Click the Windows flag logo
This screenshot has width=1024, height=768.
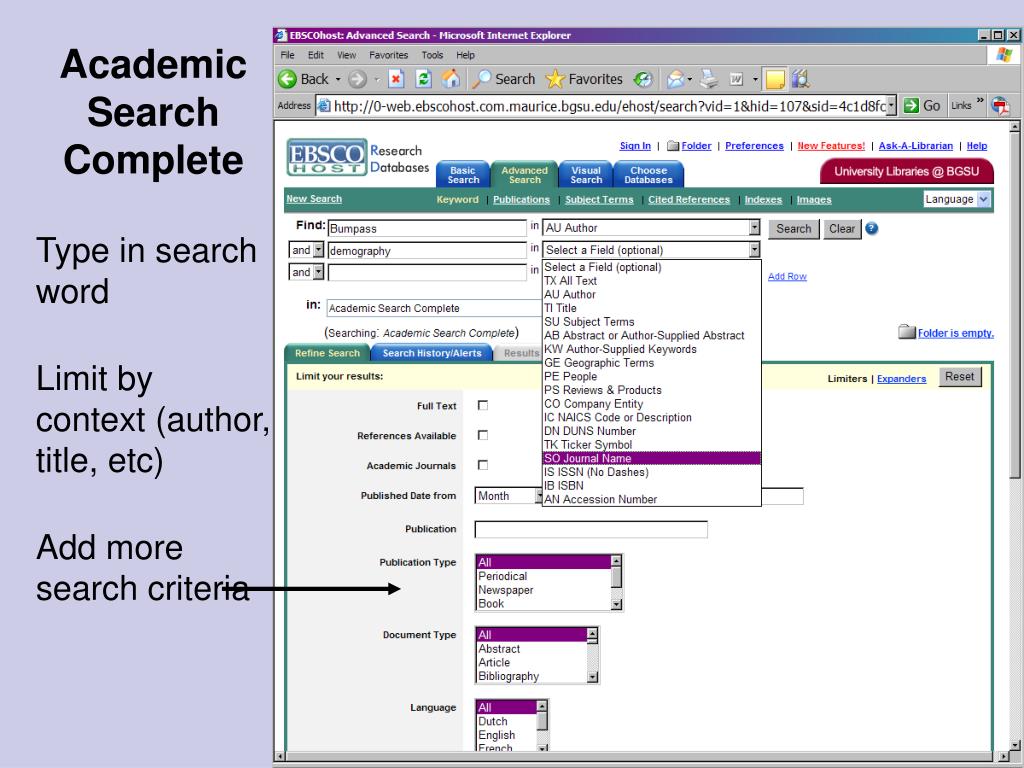click(x=1004, y=55)
